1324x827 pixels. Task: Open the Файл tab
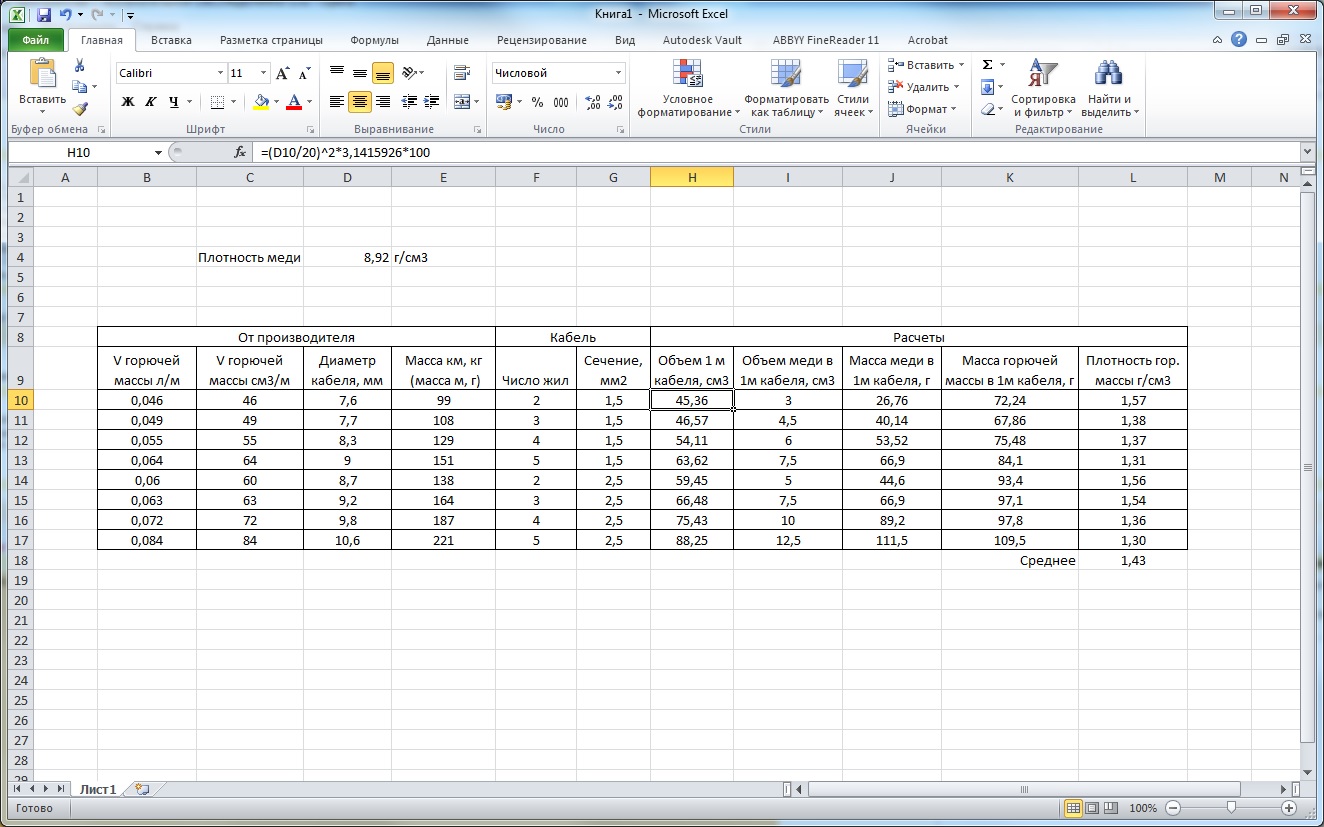tap(36, 40)
